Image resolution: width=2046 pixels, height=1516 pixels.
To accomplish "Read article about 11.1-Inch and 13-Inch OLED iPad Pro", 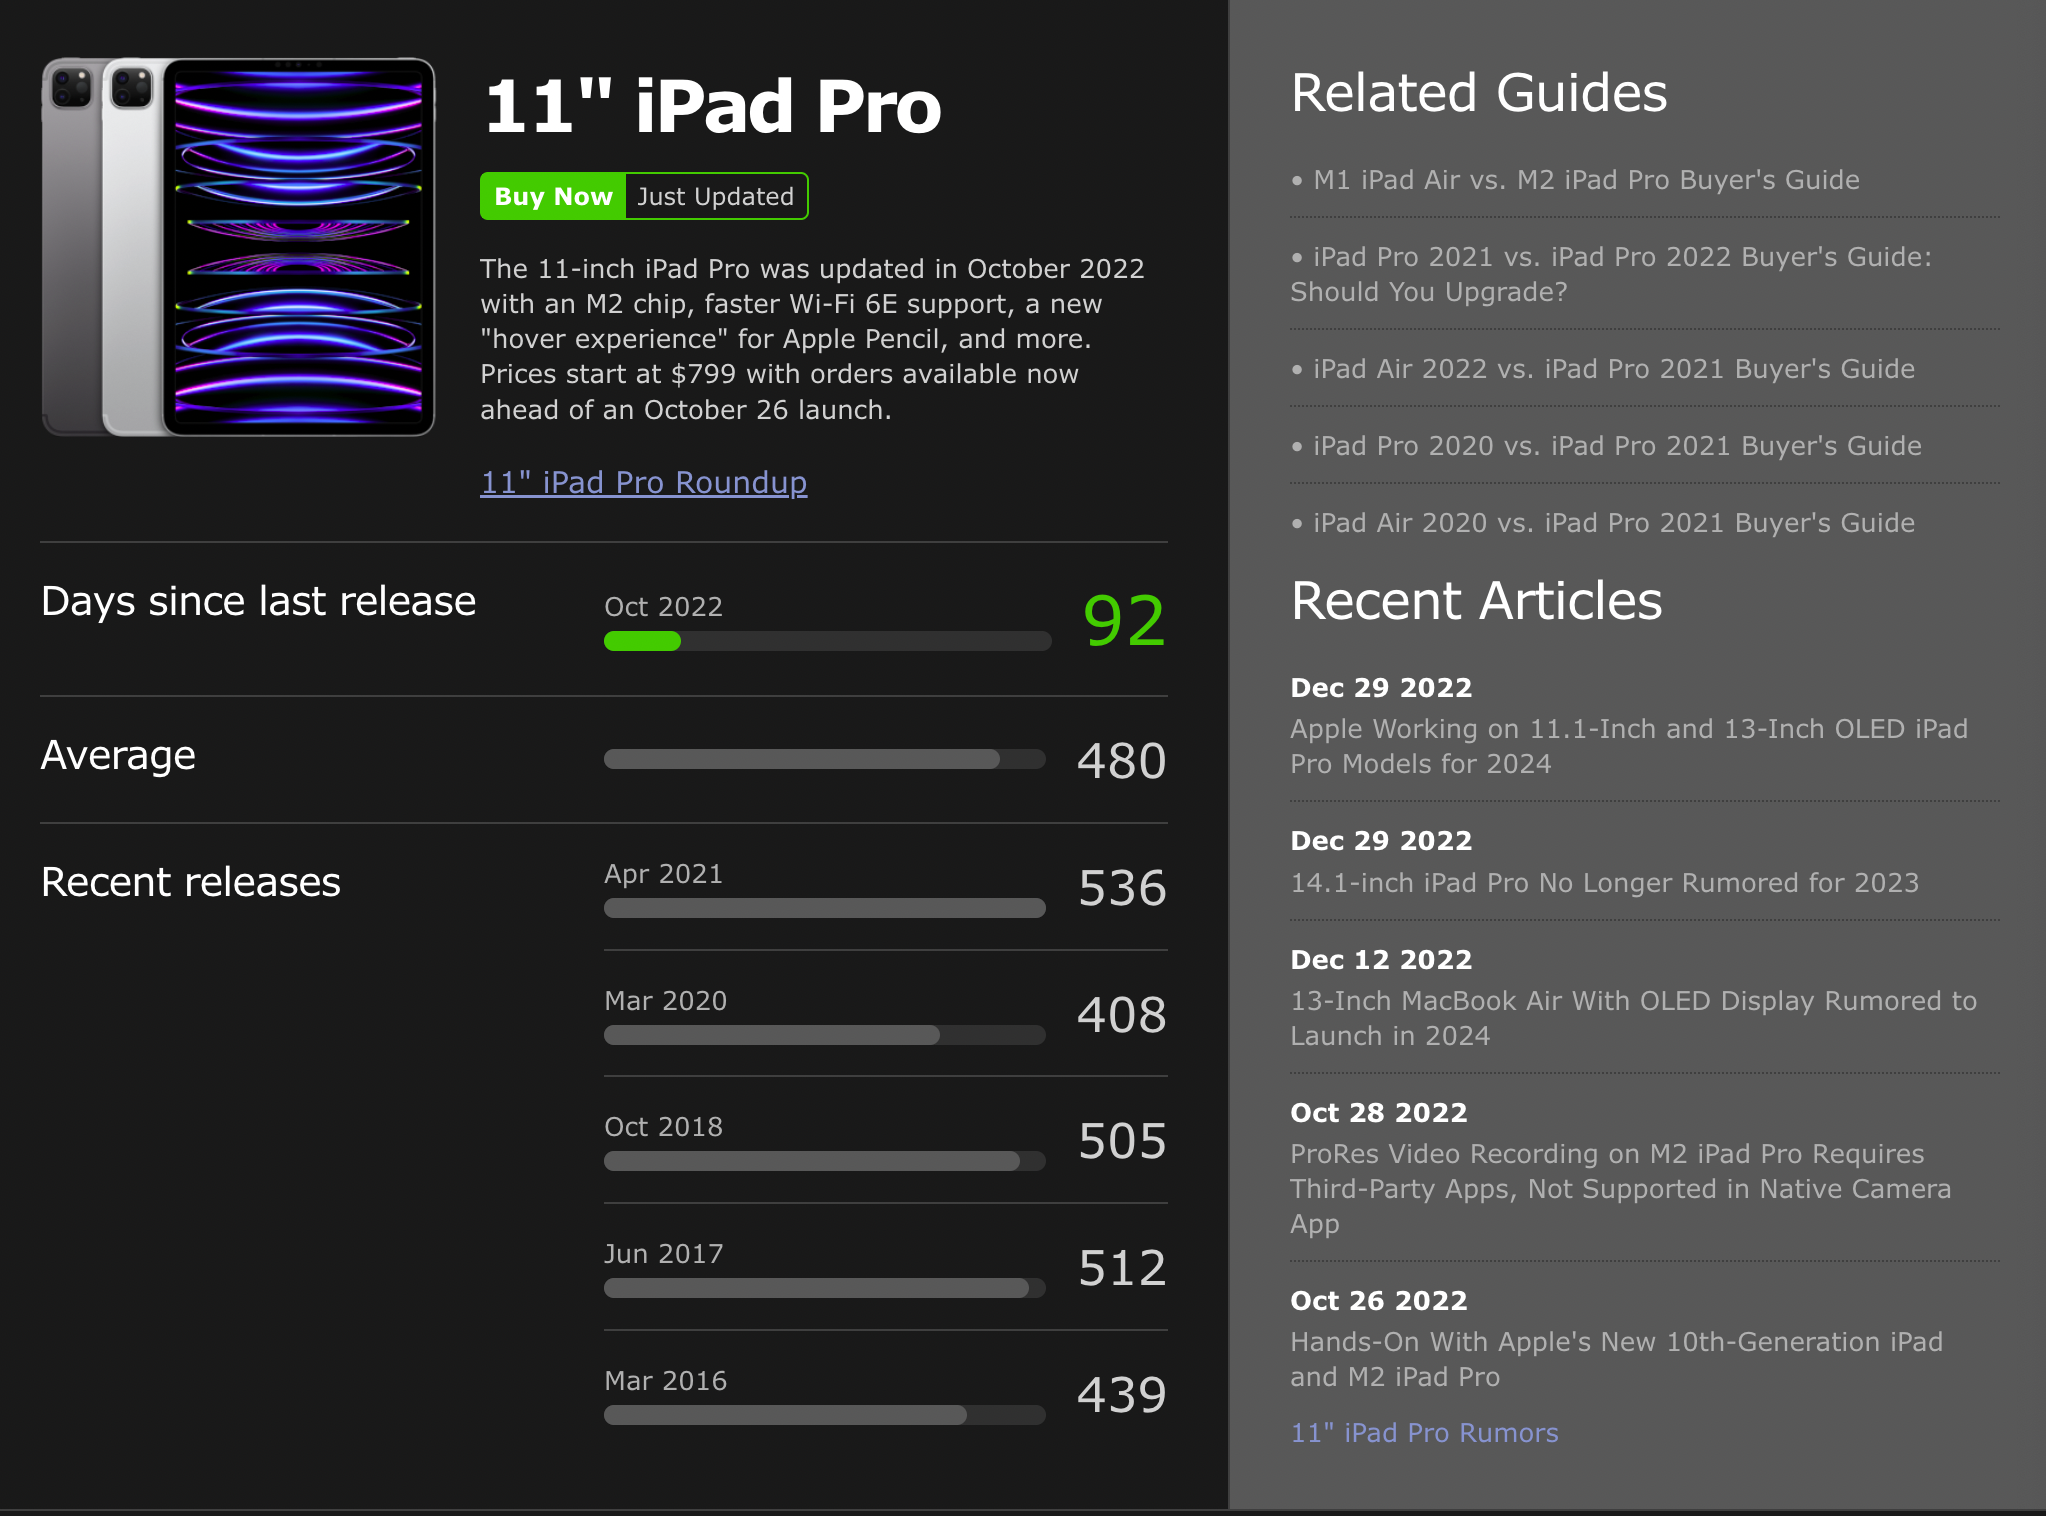I will [1628, 746].
